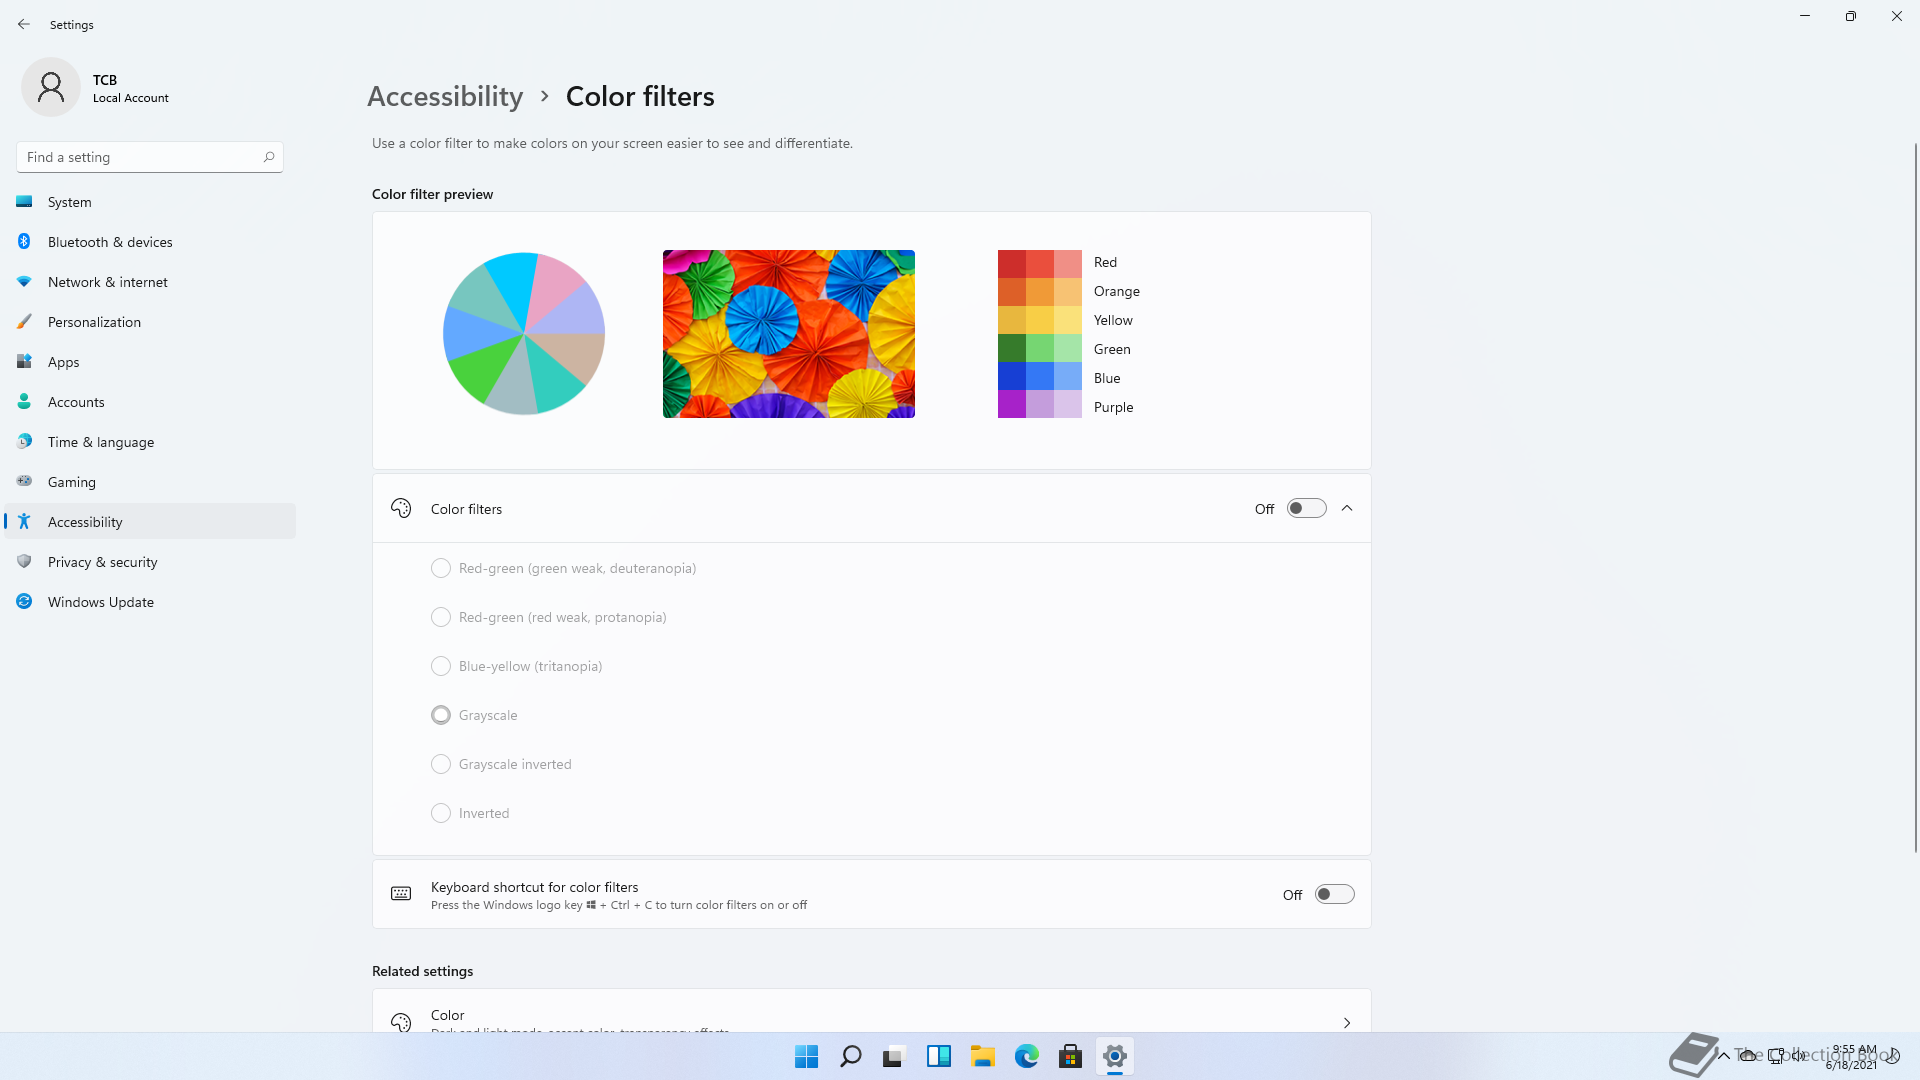Select the Grayscale radio option
The width and height of the screenshot is (1920, 1080).
441,715
